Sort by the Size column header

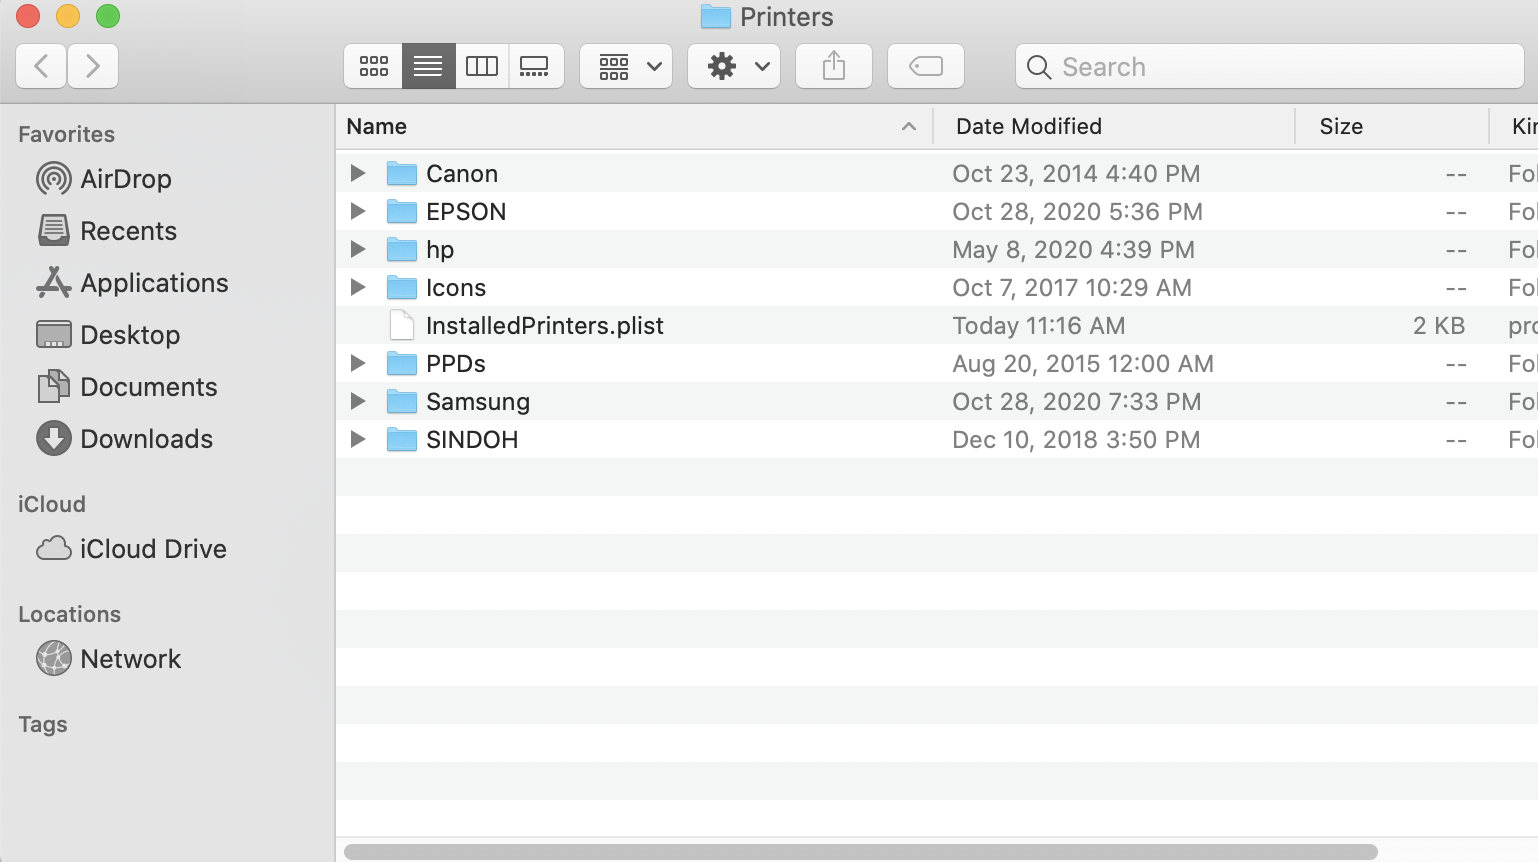point(1392,126)
